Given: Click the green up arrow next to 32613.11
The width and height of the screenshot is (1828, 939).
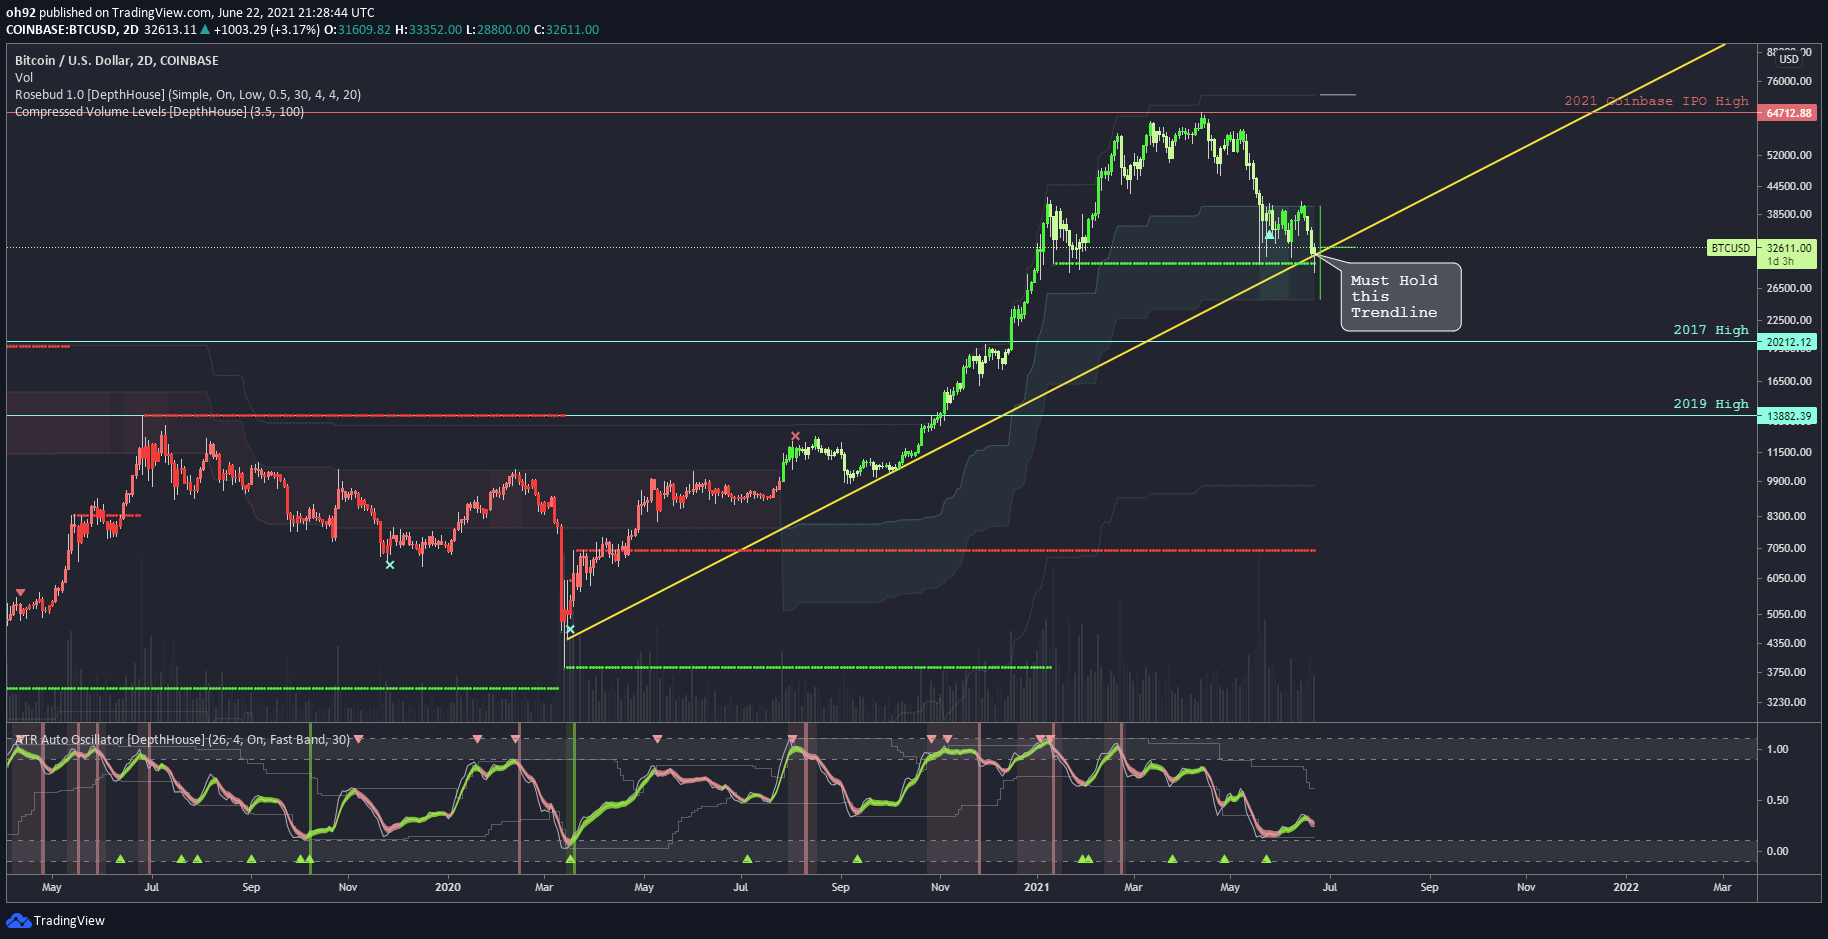Looking at the screenshot, I should pos(205,29).
